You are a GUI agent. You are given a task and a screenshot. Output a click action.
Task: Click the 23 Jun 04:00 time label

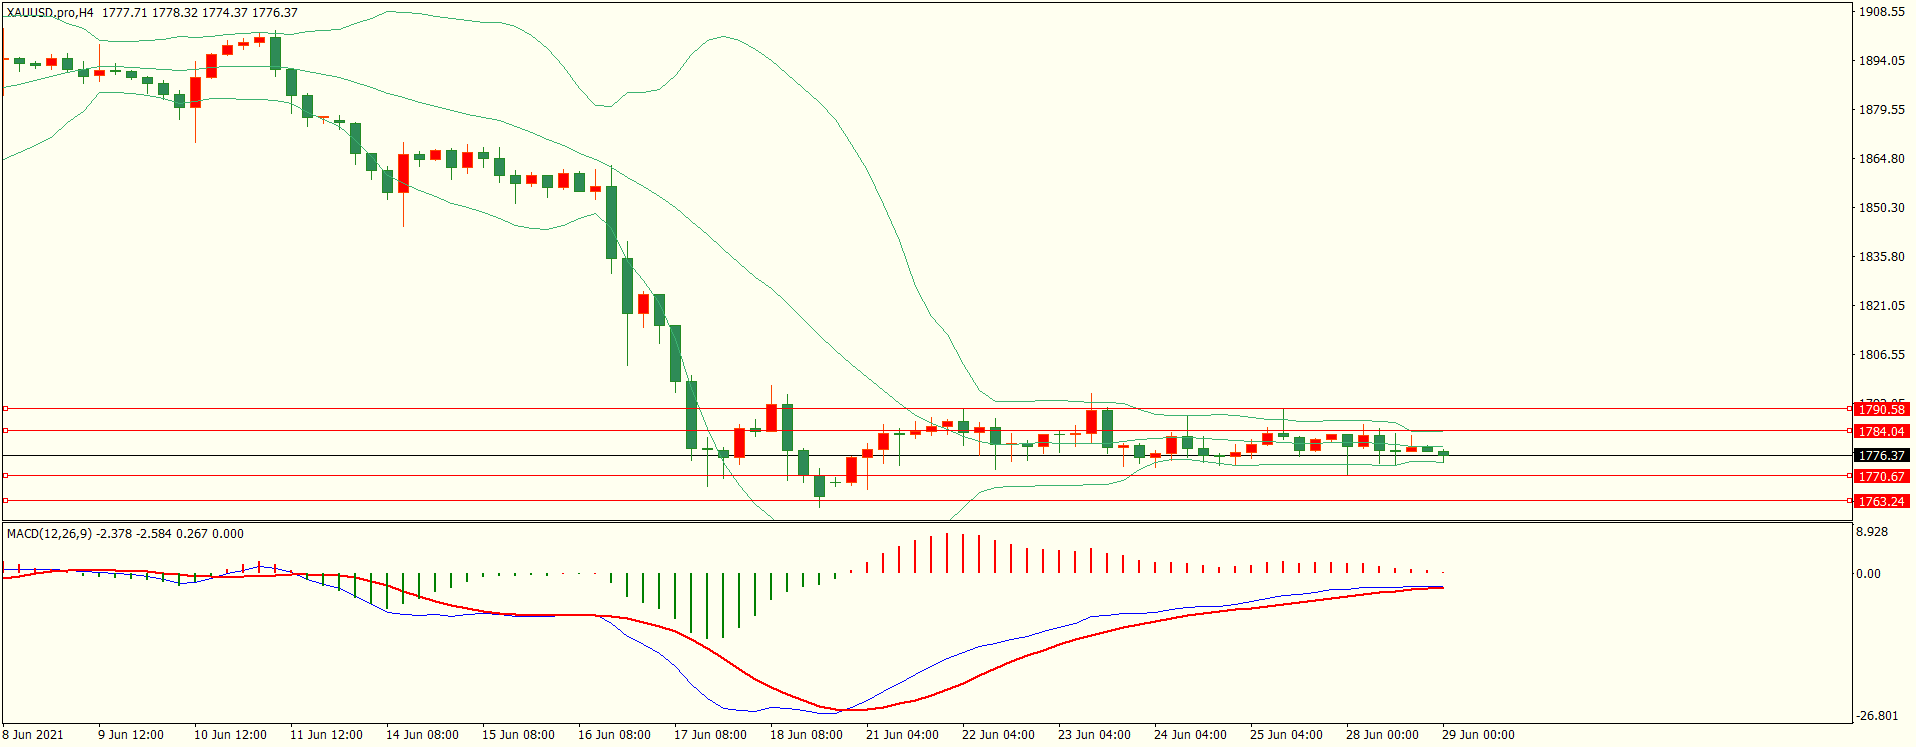point(1094,735)
